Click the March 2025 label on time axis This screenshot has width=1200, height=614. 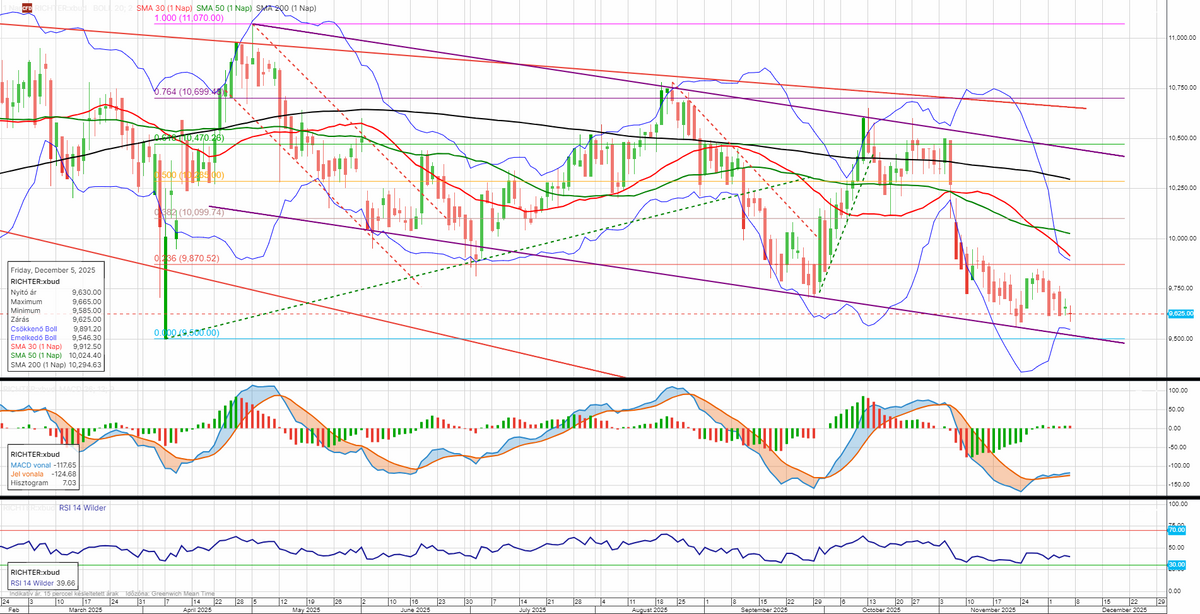[x=86, y=608]
